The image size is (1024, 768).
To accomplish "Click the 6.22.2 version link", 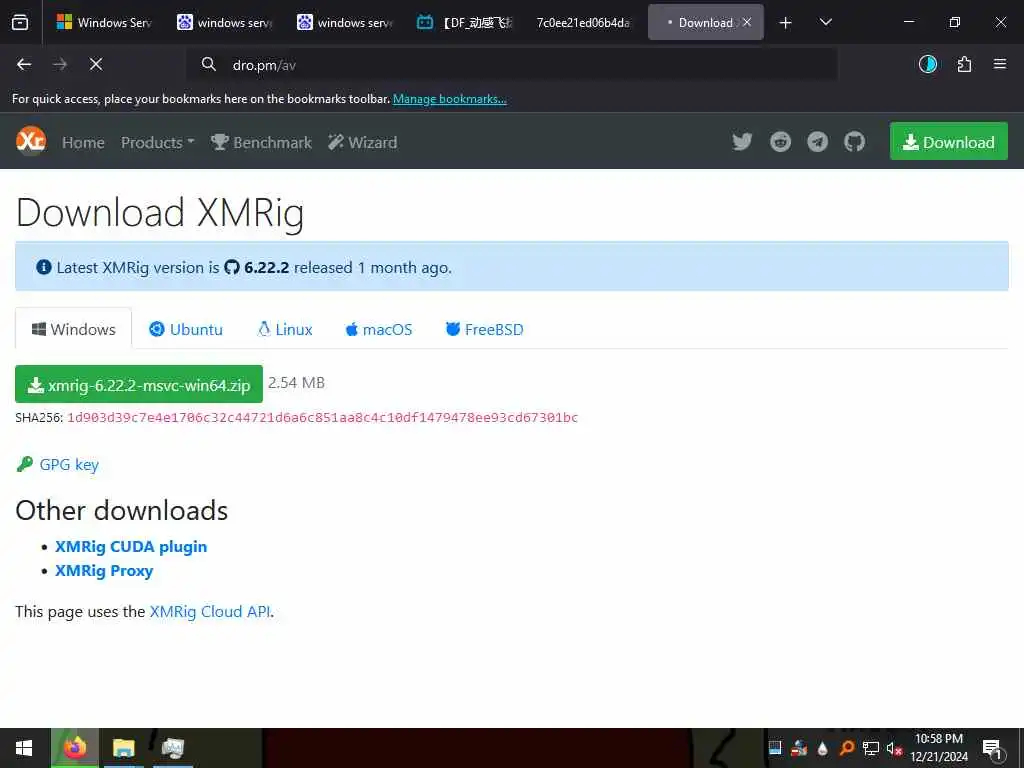I will point(266,267).
